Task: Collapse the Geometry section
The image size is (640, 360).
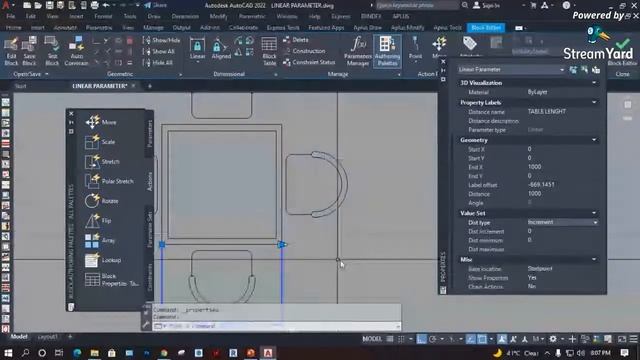Action: tap(594, 140)
